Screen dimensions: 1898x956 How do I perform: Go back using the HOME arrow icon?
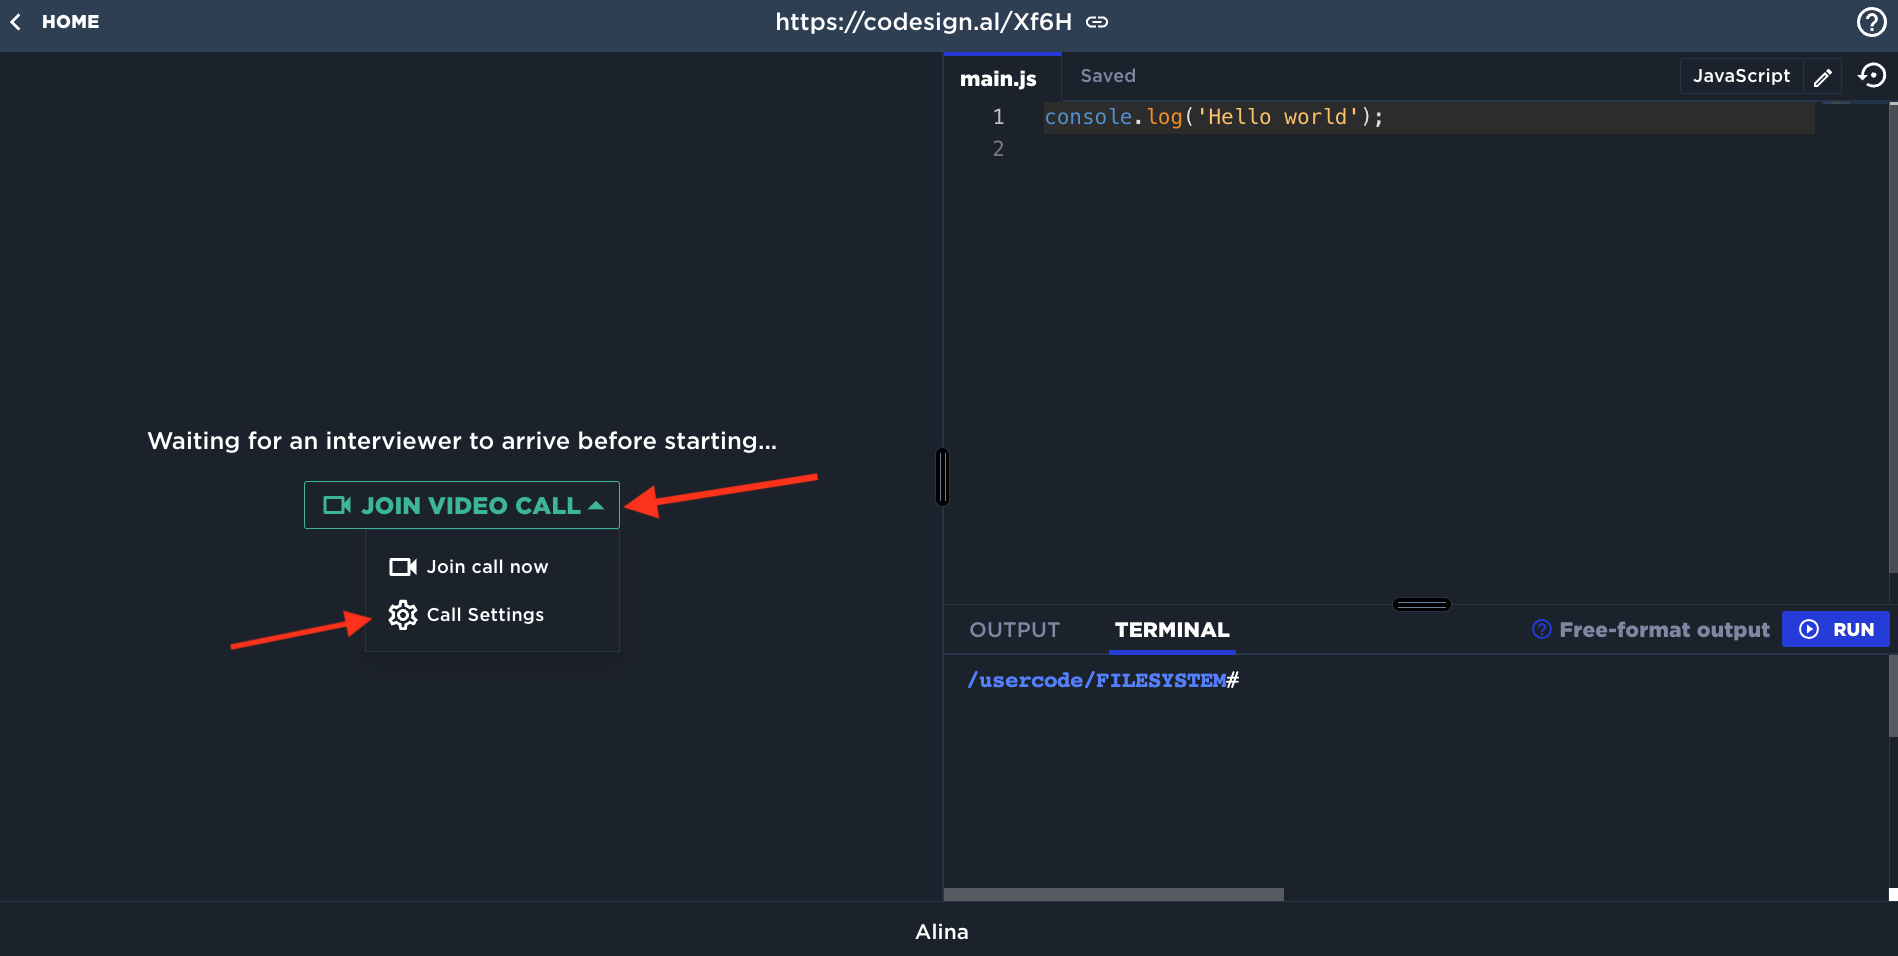16,22
